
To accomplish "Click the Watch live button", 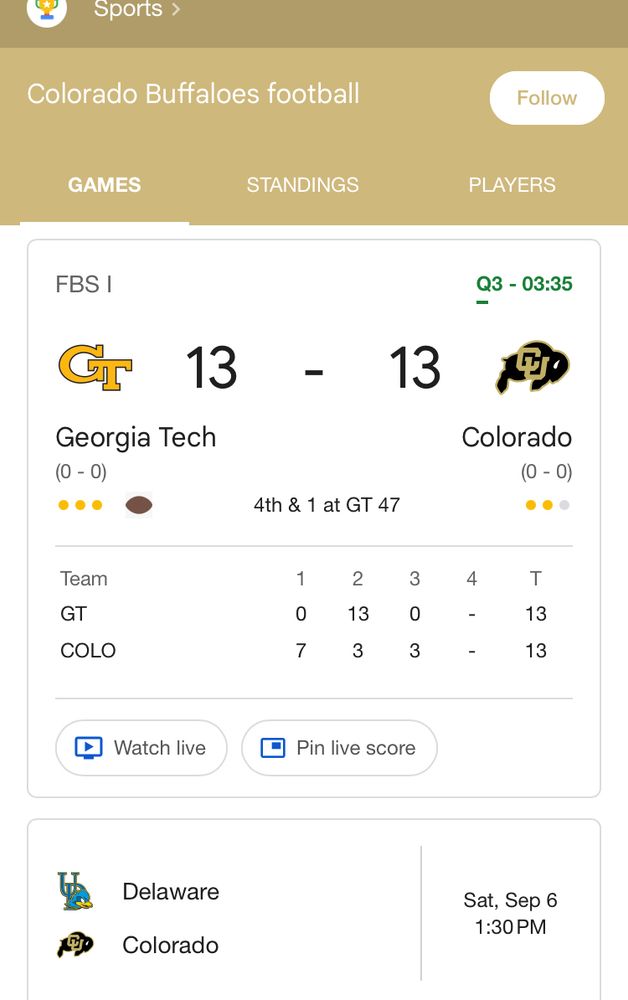I will click(x=142, y=747).
